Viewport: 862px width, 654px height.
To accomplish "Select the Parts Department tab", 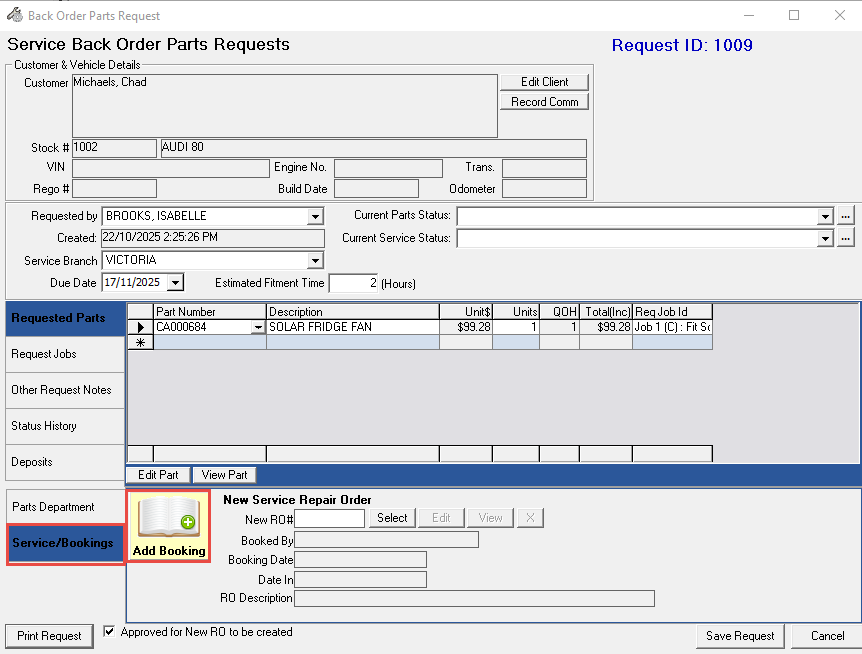I will [65, 507].
